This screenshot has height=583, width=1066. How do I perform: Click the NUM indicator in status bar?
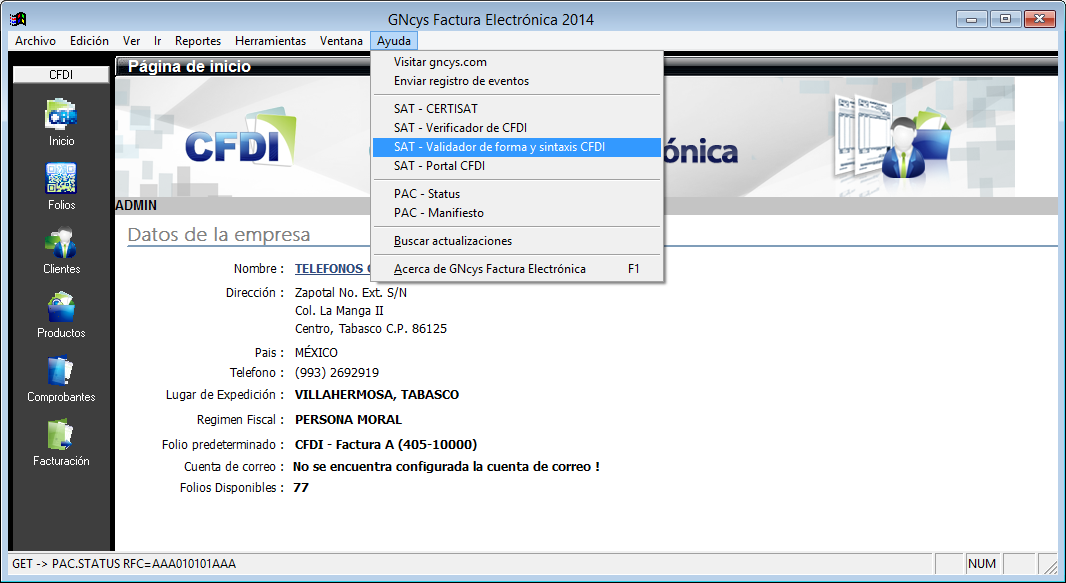982,564
